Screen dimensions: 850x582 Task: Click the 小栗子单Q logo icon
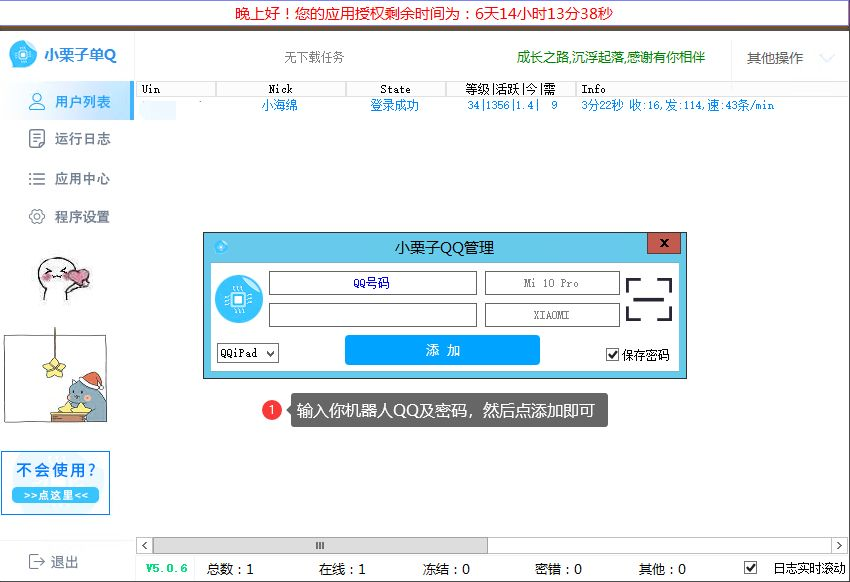click(x=23, y=54)
